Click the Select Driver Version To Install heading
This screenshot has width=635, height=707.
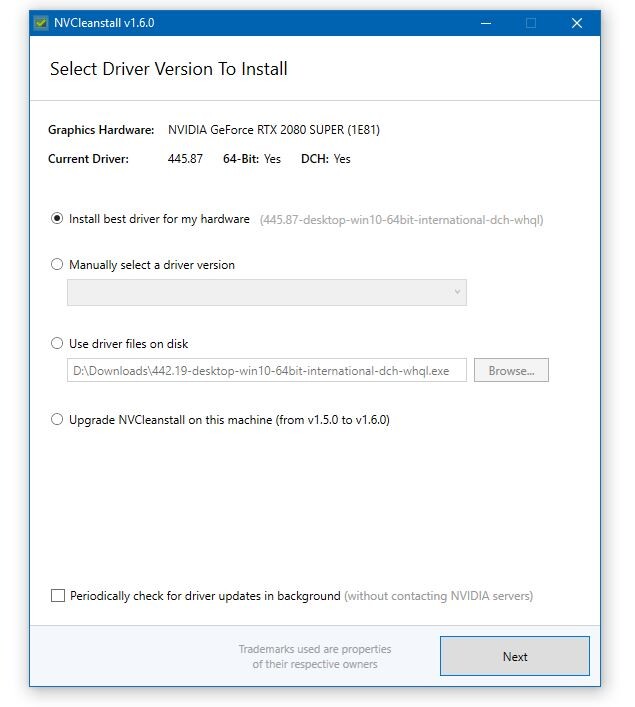click(169, 69)
